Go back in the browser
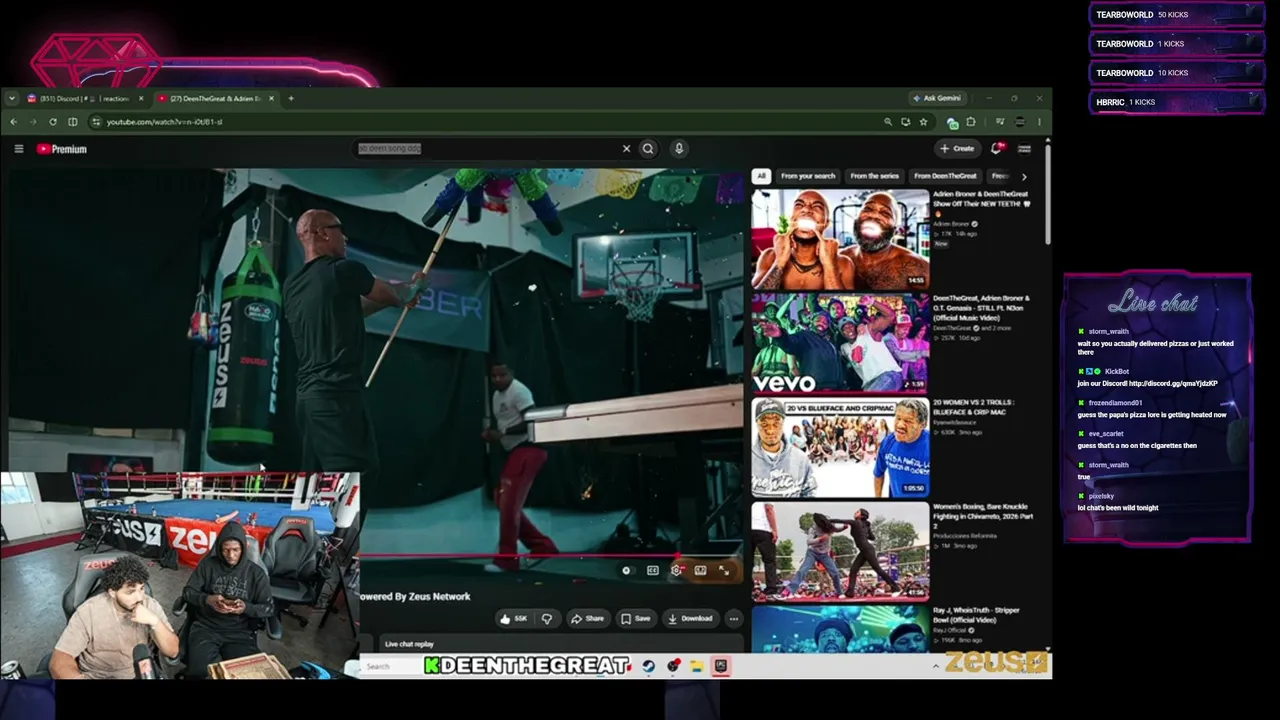Screen dimensions: 1280x720 point(14,122)
